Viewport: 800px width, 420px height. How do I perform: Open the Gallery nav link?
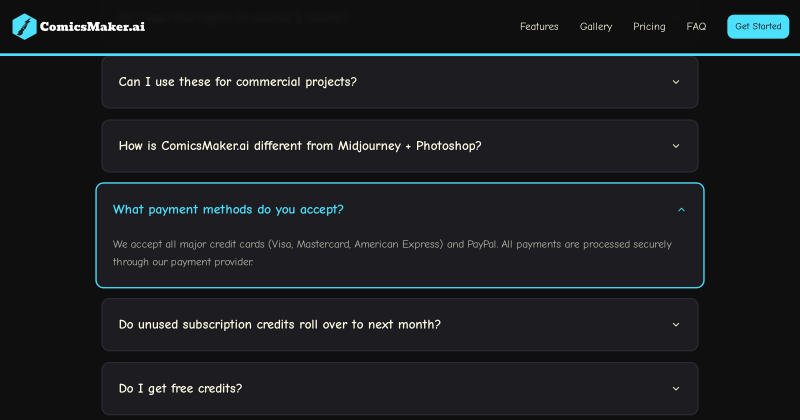pos(595,27)
